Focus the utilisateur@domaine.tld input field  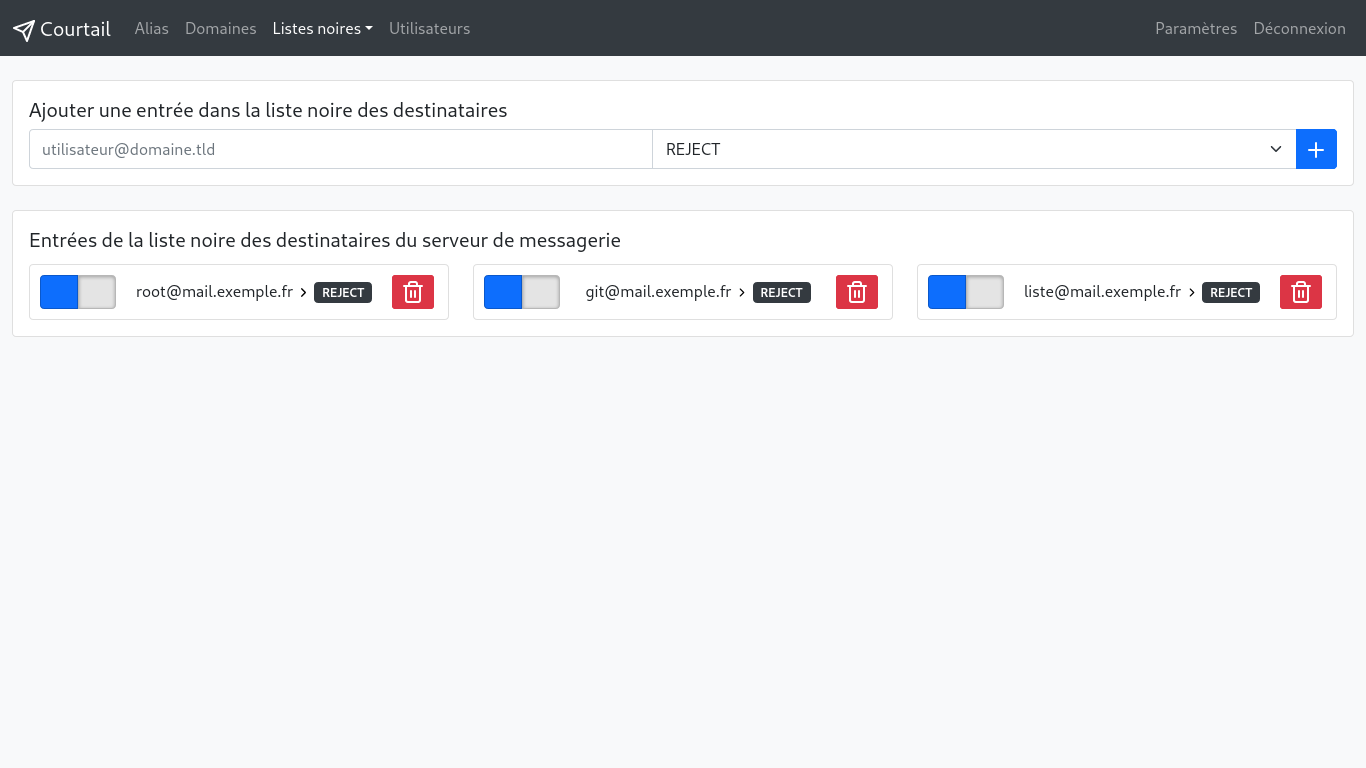tap(341, 149)
